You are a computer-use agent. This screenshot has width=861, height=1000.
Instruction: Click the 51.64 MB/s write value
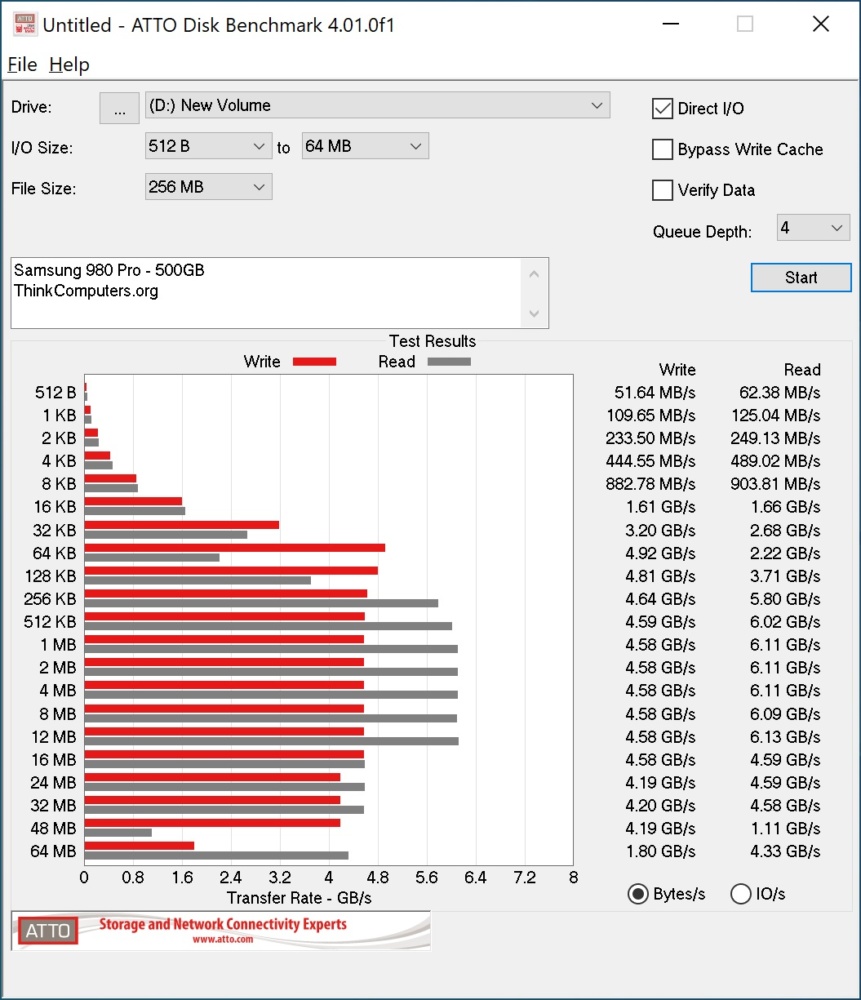[654, 392]
